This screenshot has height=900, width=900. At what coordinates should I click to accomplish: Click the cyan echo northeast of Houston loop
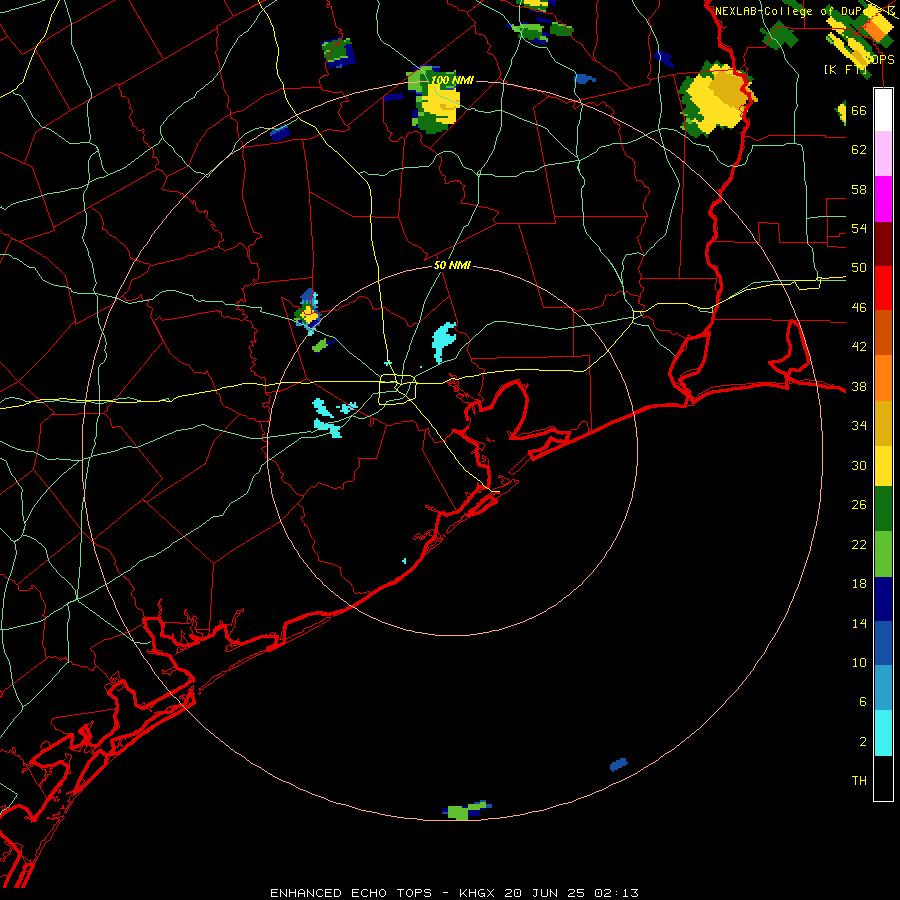[443, 342]
